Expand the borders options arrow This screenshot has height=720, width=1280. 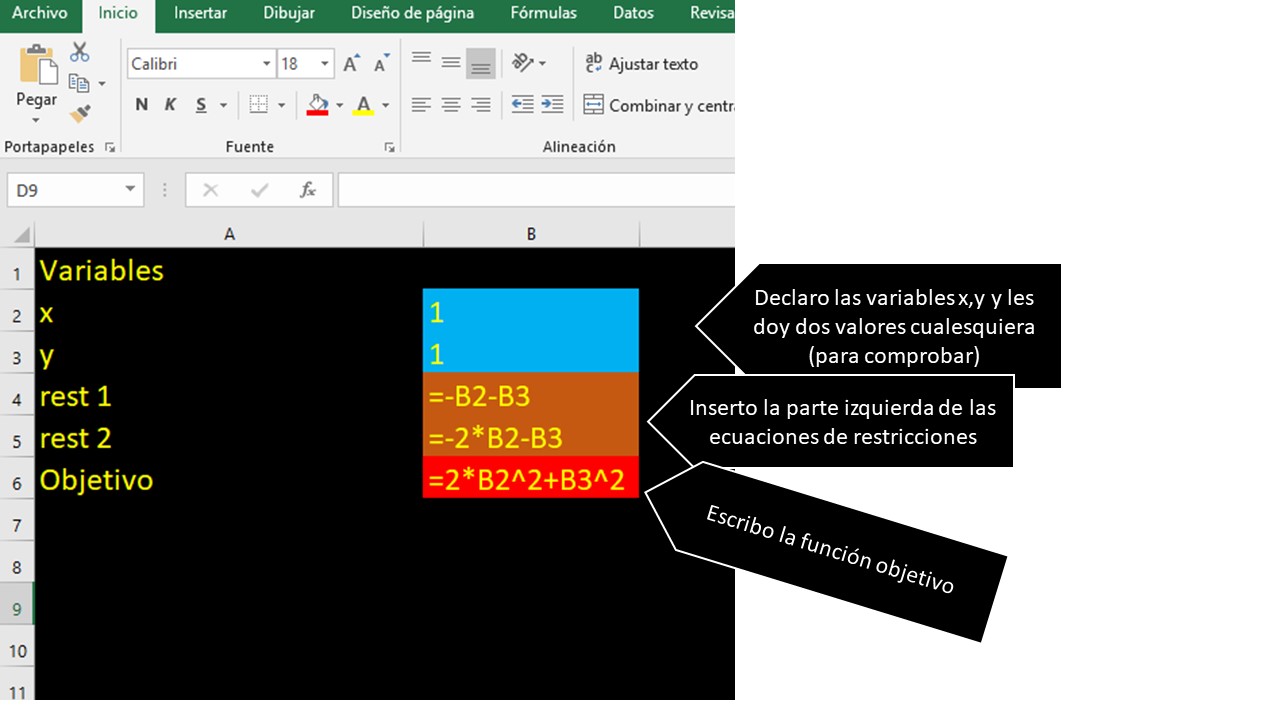(x=281, y=105)
